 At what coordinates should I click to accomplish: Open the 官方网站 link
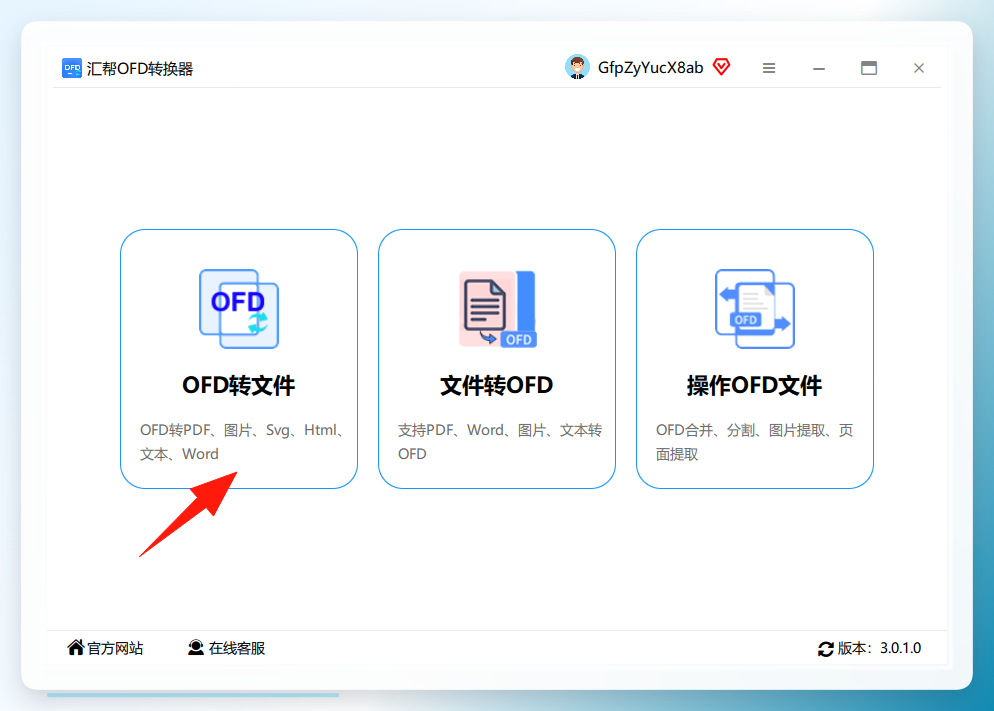[115, 648]
